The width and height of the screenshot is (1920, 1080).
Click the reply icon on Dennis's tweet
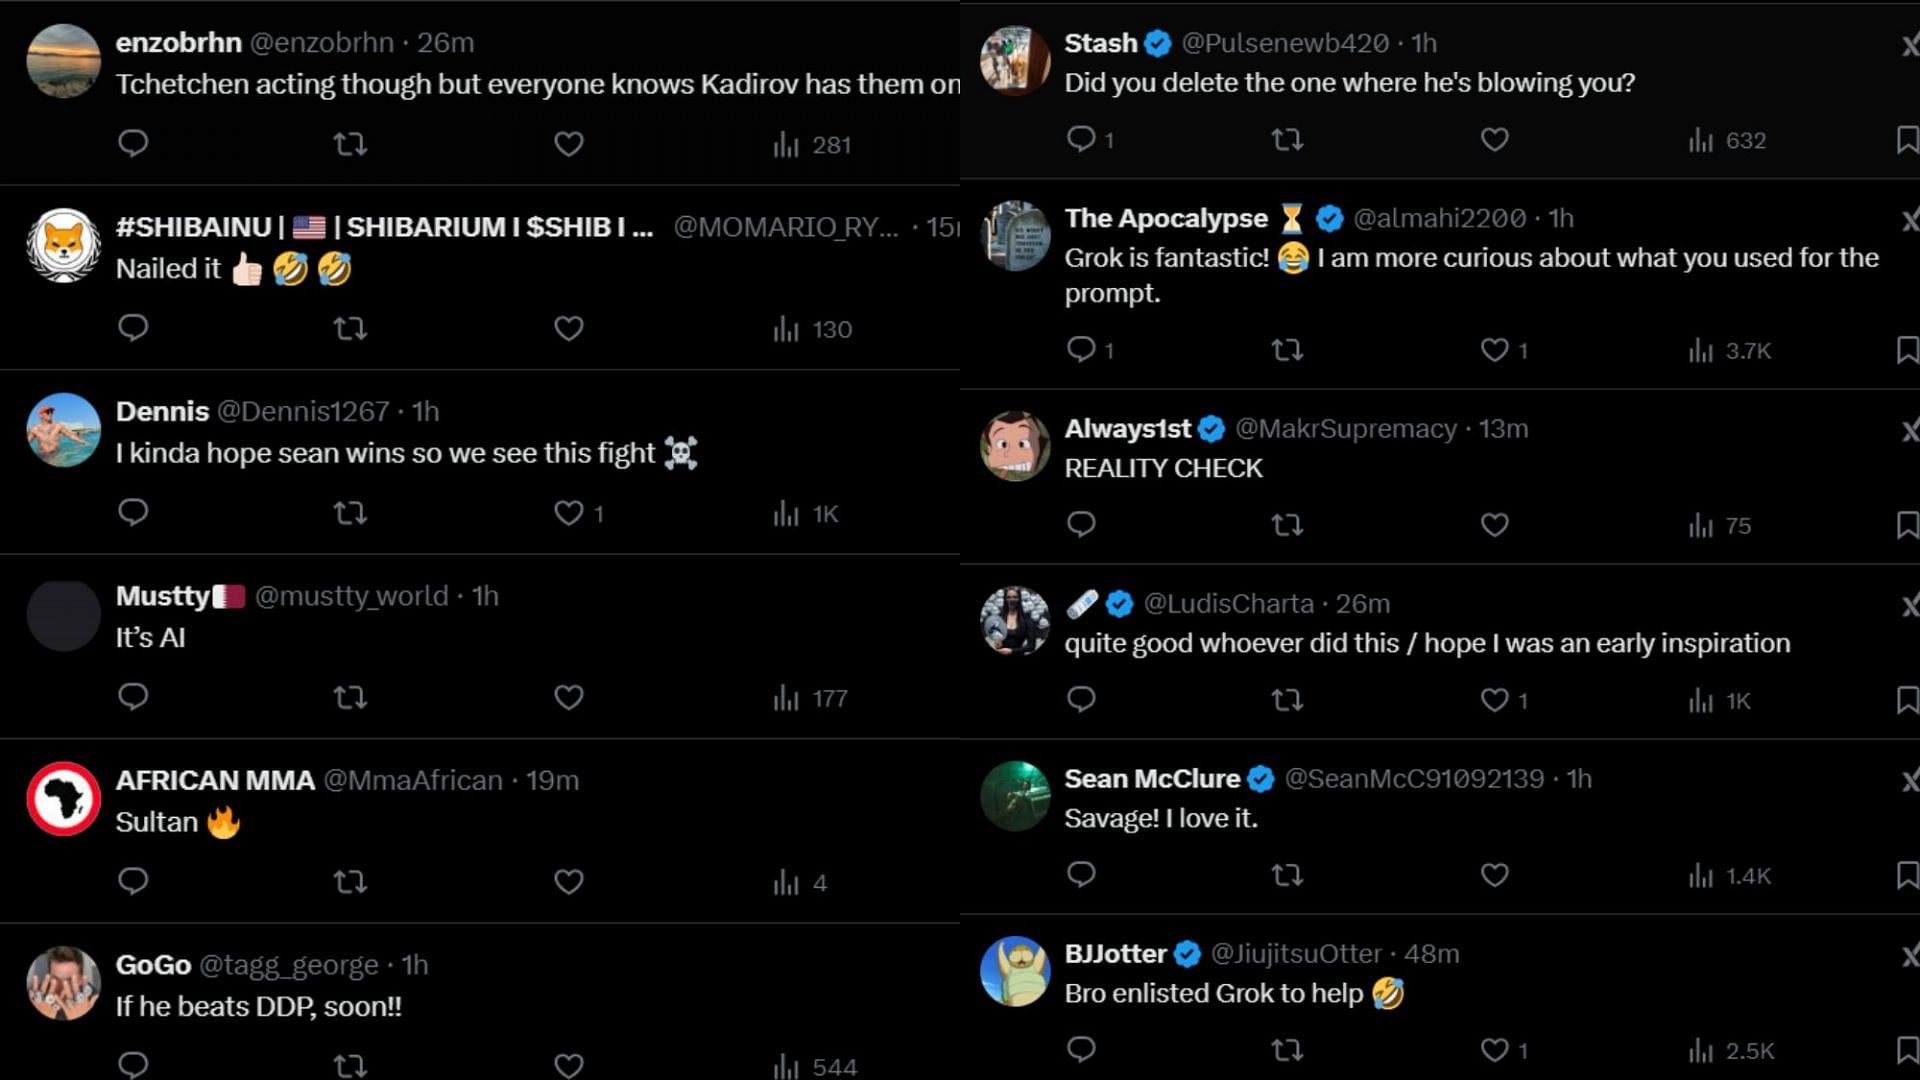tap(133, 513)
